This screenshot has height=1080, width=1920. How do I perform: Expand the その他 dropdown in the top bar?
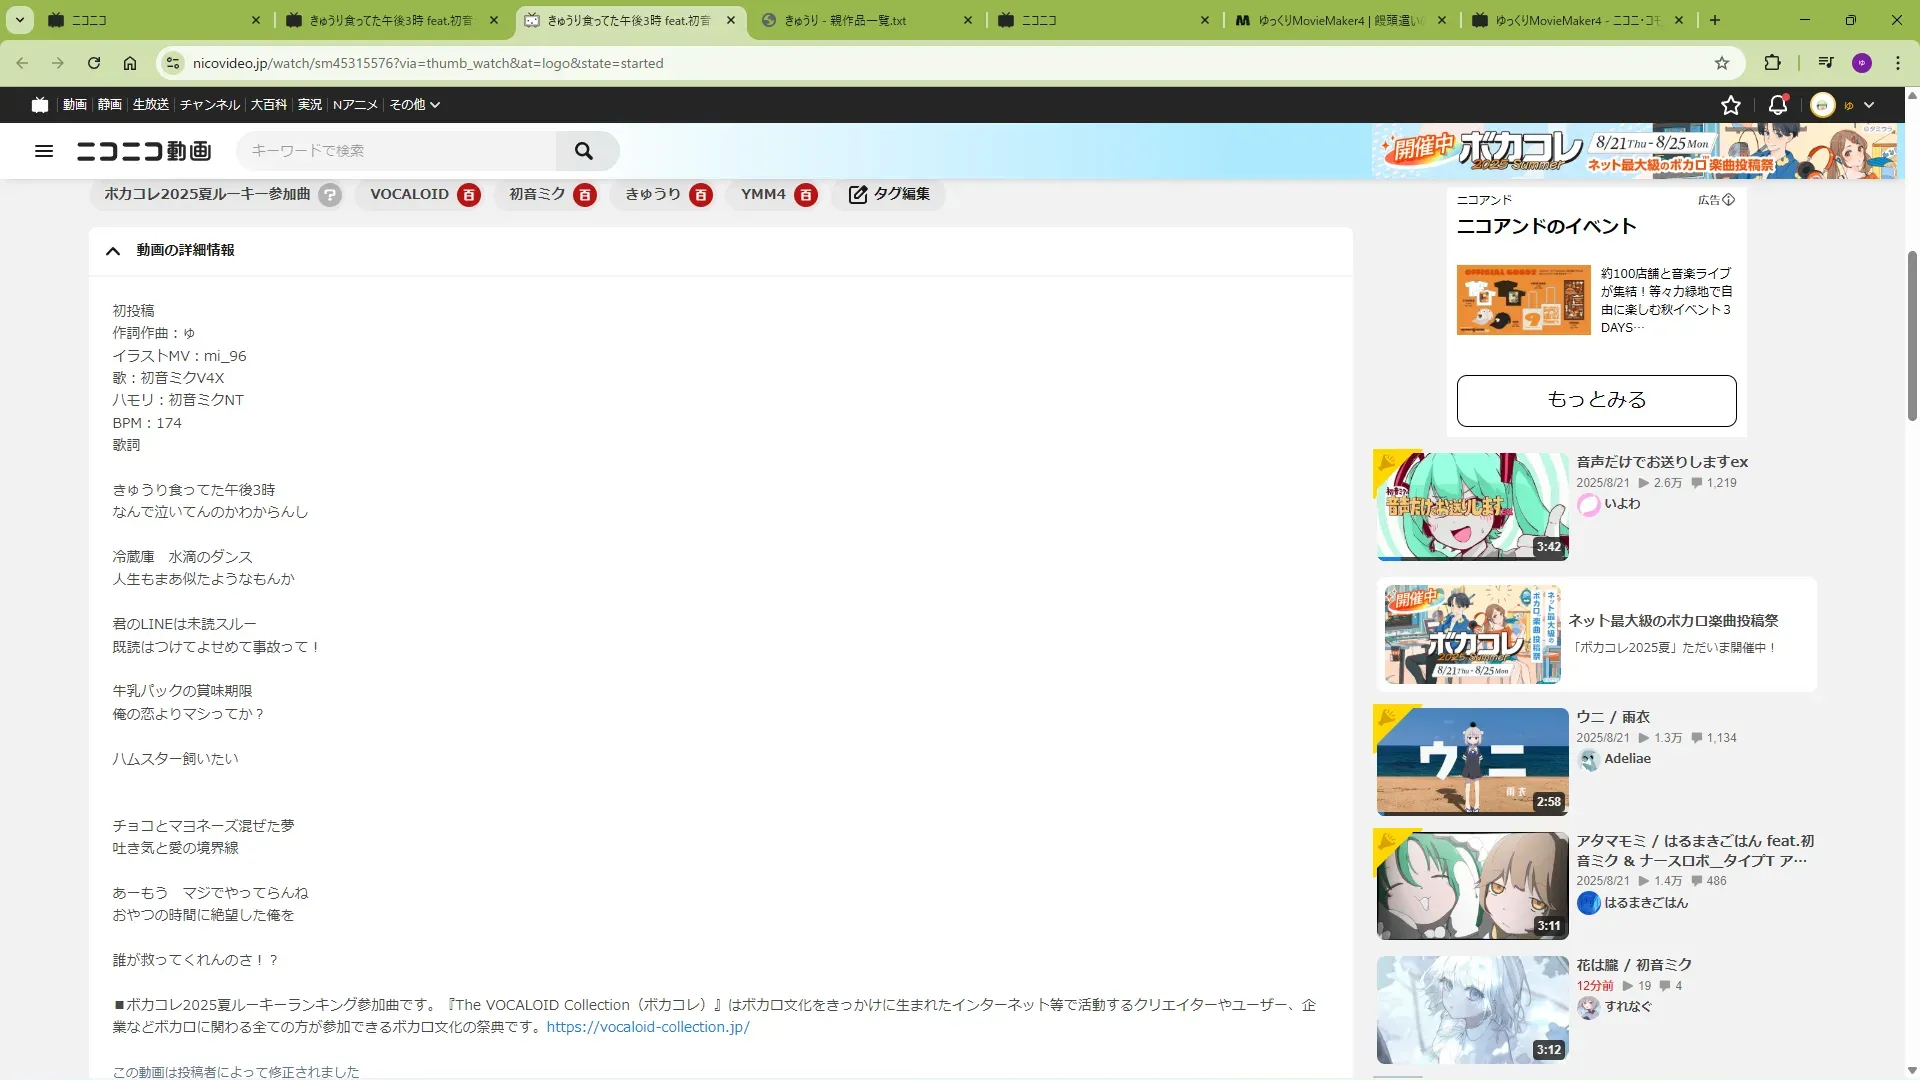(414, 105)
